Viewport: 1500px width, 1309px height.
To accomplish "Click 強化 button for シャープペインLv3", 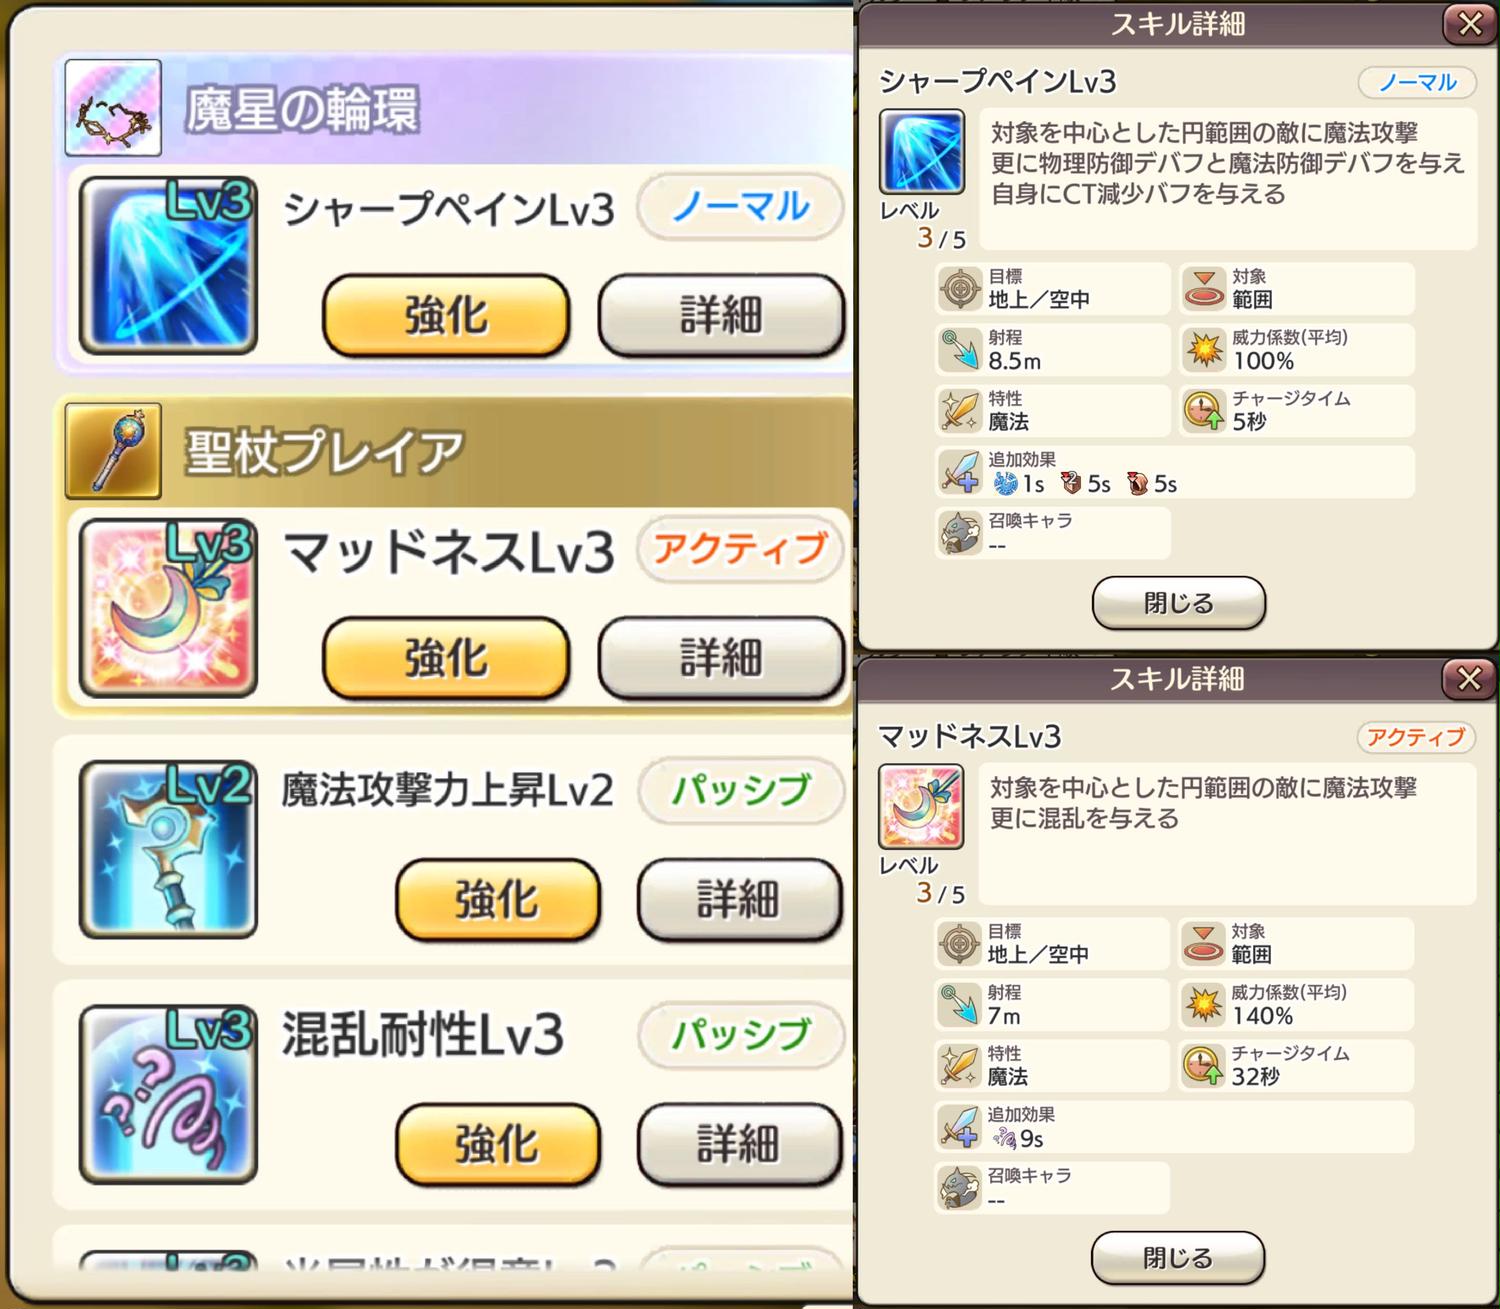I will point(446,315).
